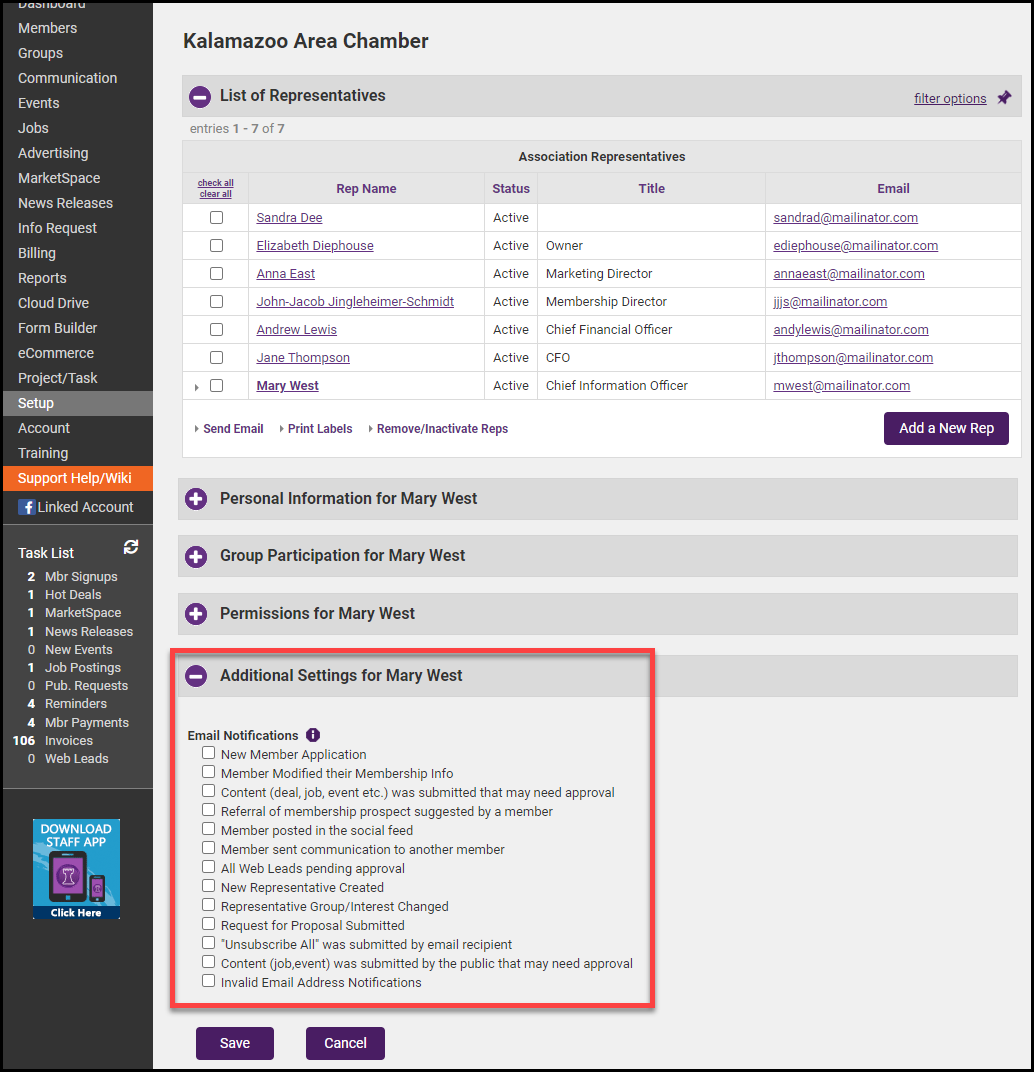Collapse List of Representatives with minus icon
This screenshot has width=1034, height=1072.
tap(200, 97)
